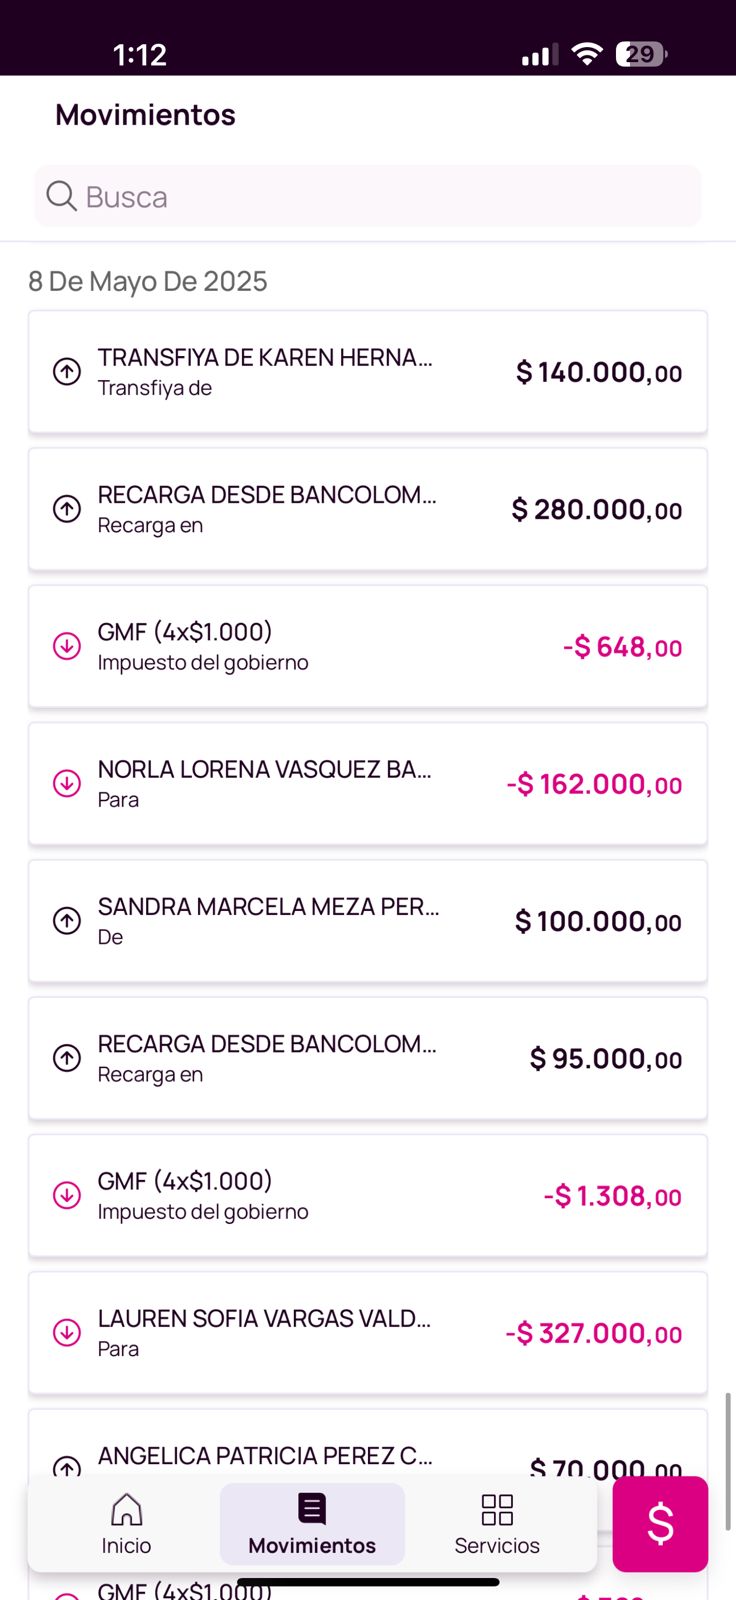Screen dimensions: 736x1600
Task: Open the $280.000 Recarga desde Bancolombia movement
Action: coord(367,509)
